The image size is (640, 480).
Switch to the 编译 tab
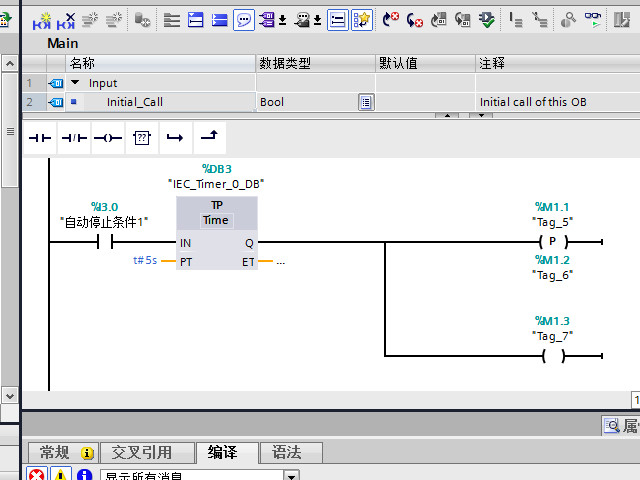point(227,452)
